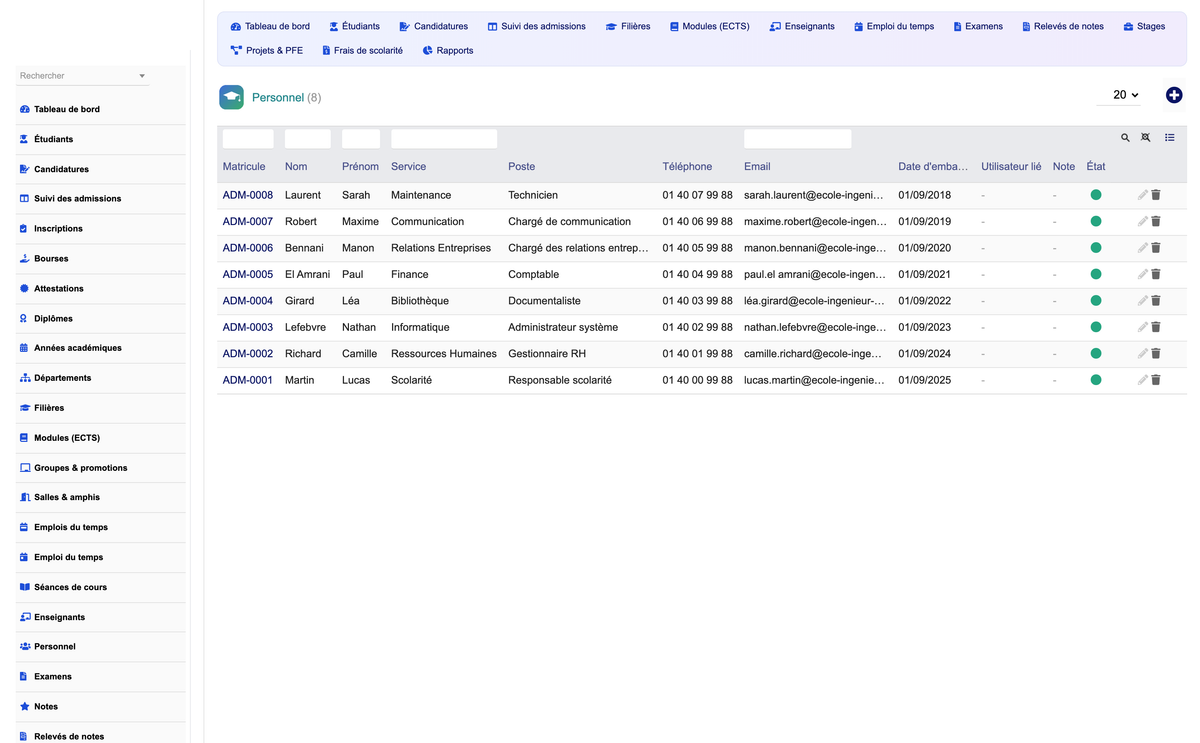
Task: Click the Email filter input field
Action: (798, 139)
